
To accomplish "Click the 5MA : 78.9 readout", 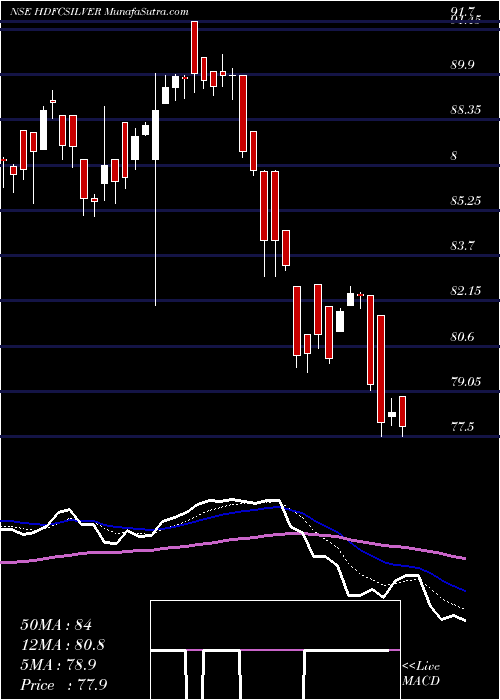I will [x=60, y=665].
